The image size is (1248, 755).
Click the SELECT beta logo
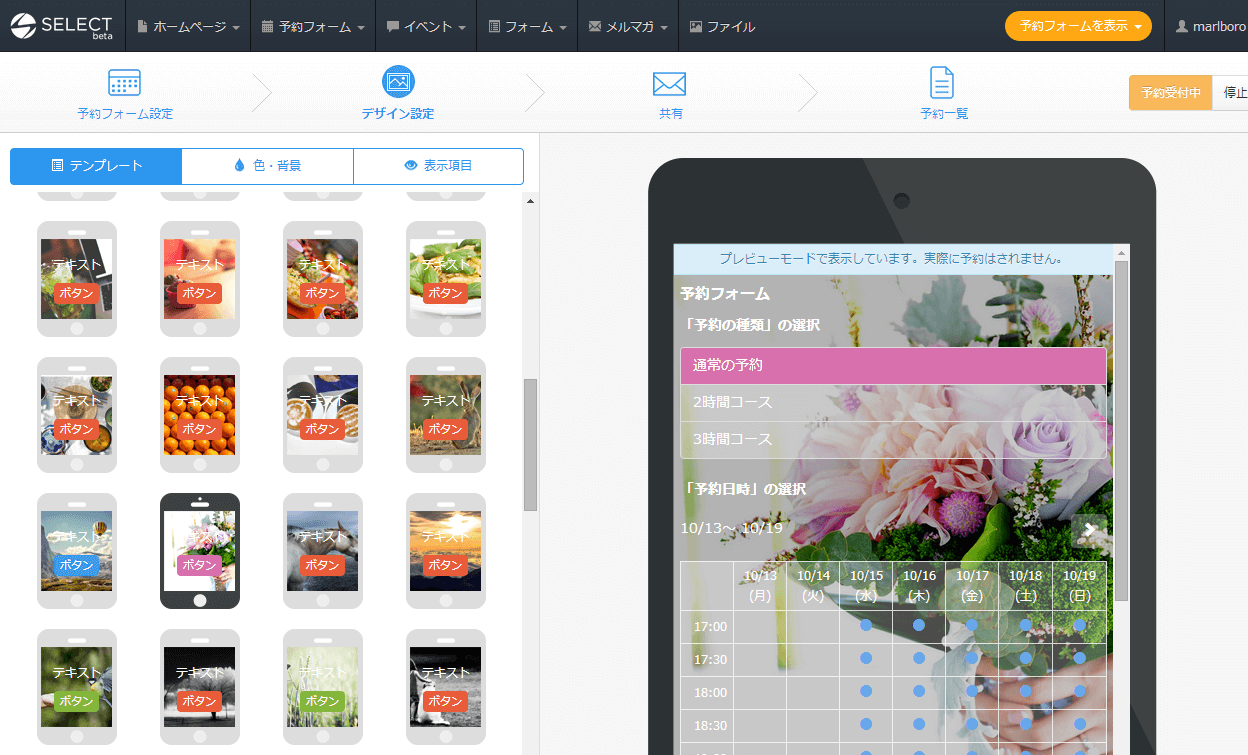tap(63, 26)
